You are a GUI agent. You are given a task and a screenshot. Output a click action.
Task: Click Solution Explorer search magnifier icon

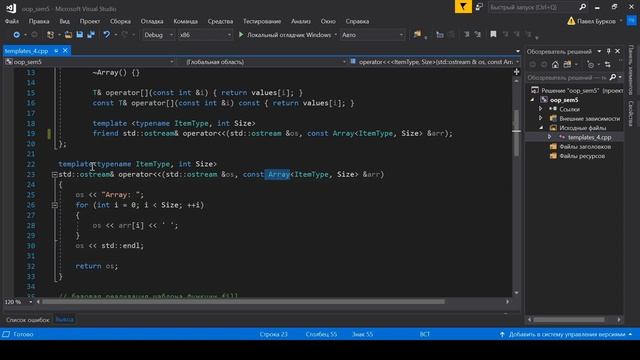[613, 77]
